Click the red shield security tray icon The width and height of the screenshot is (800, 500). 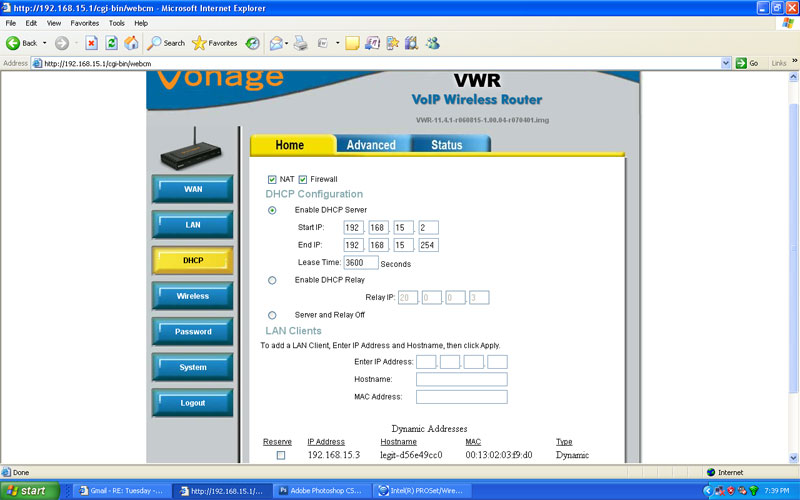pyautogui.click(x=731, y=491)
